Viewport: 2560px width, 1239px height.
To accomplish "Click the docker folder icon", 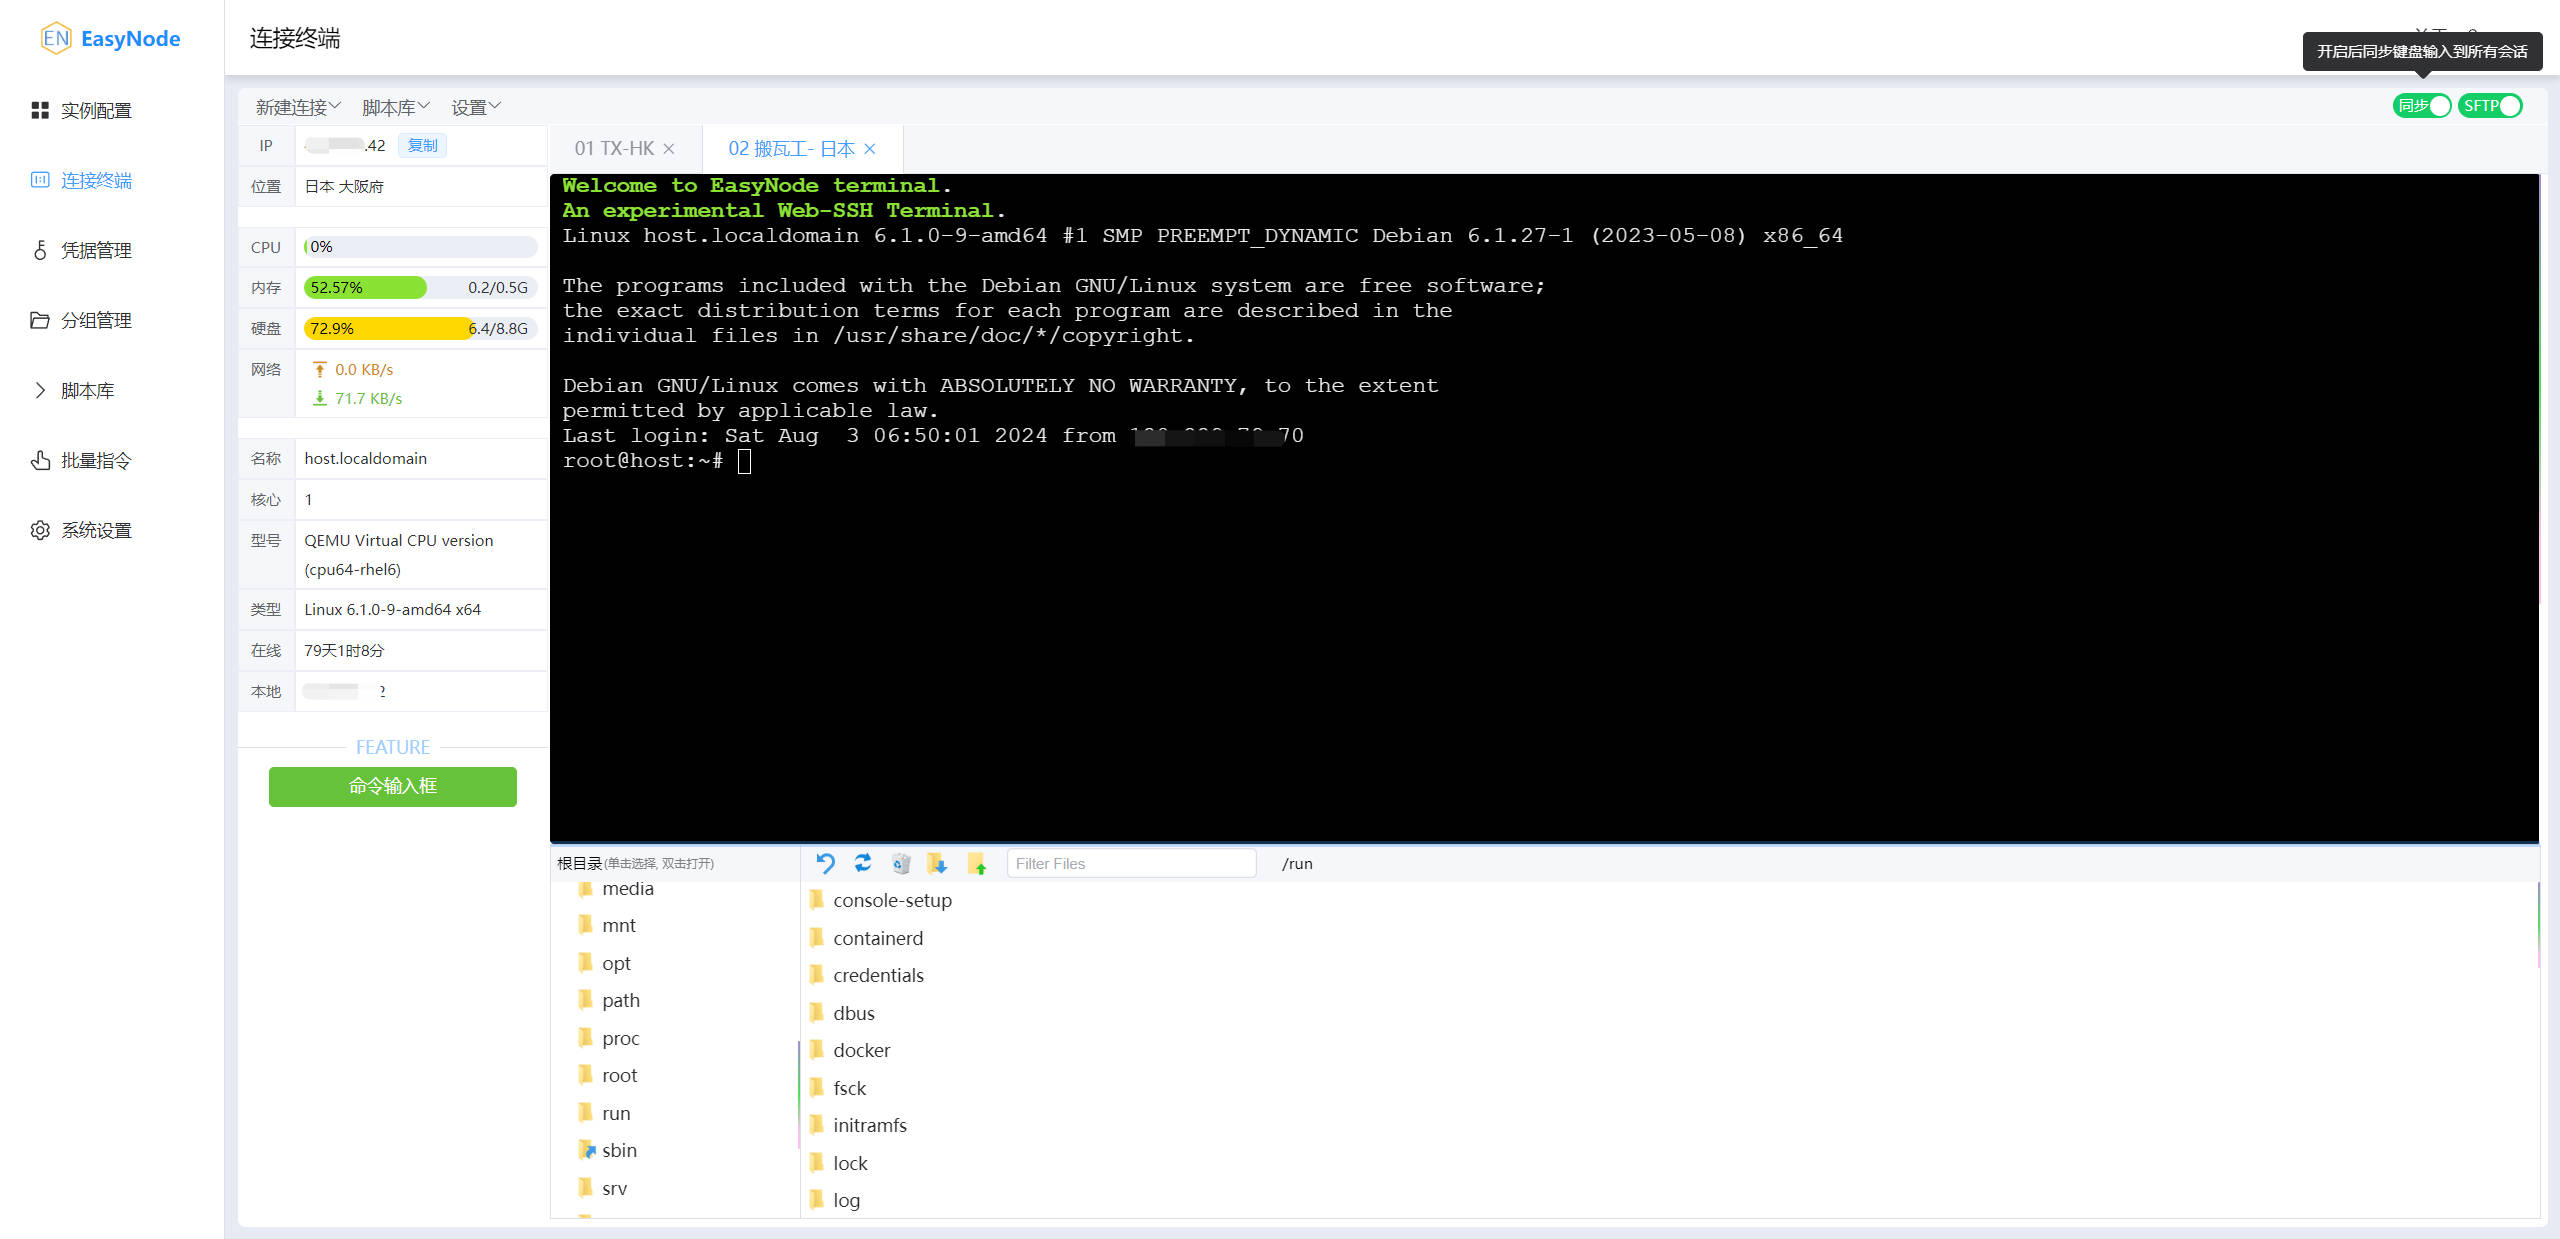I will pyautogui.click(x=816, y=1050).
